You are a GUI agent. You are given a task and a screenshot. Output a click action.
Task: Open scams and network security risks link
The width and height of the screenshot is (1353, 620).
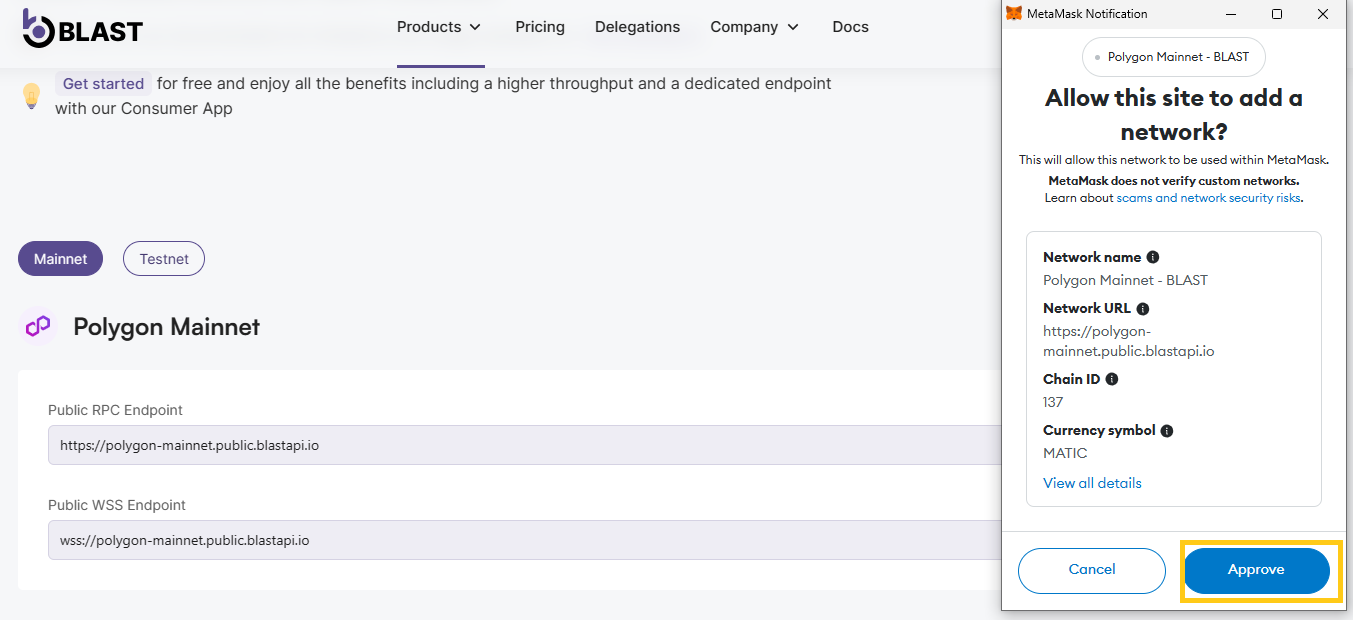[x=1208, y=198]
